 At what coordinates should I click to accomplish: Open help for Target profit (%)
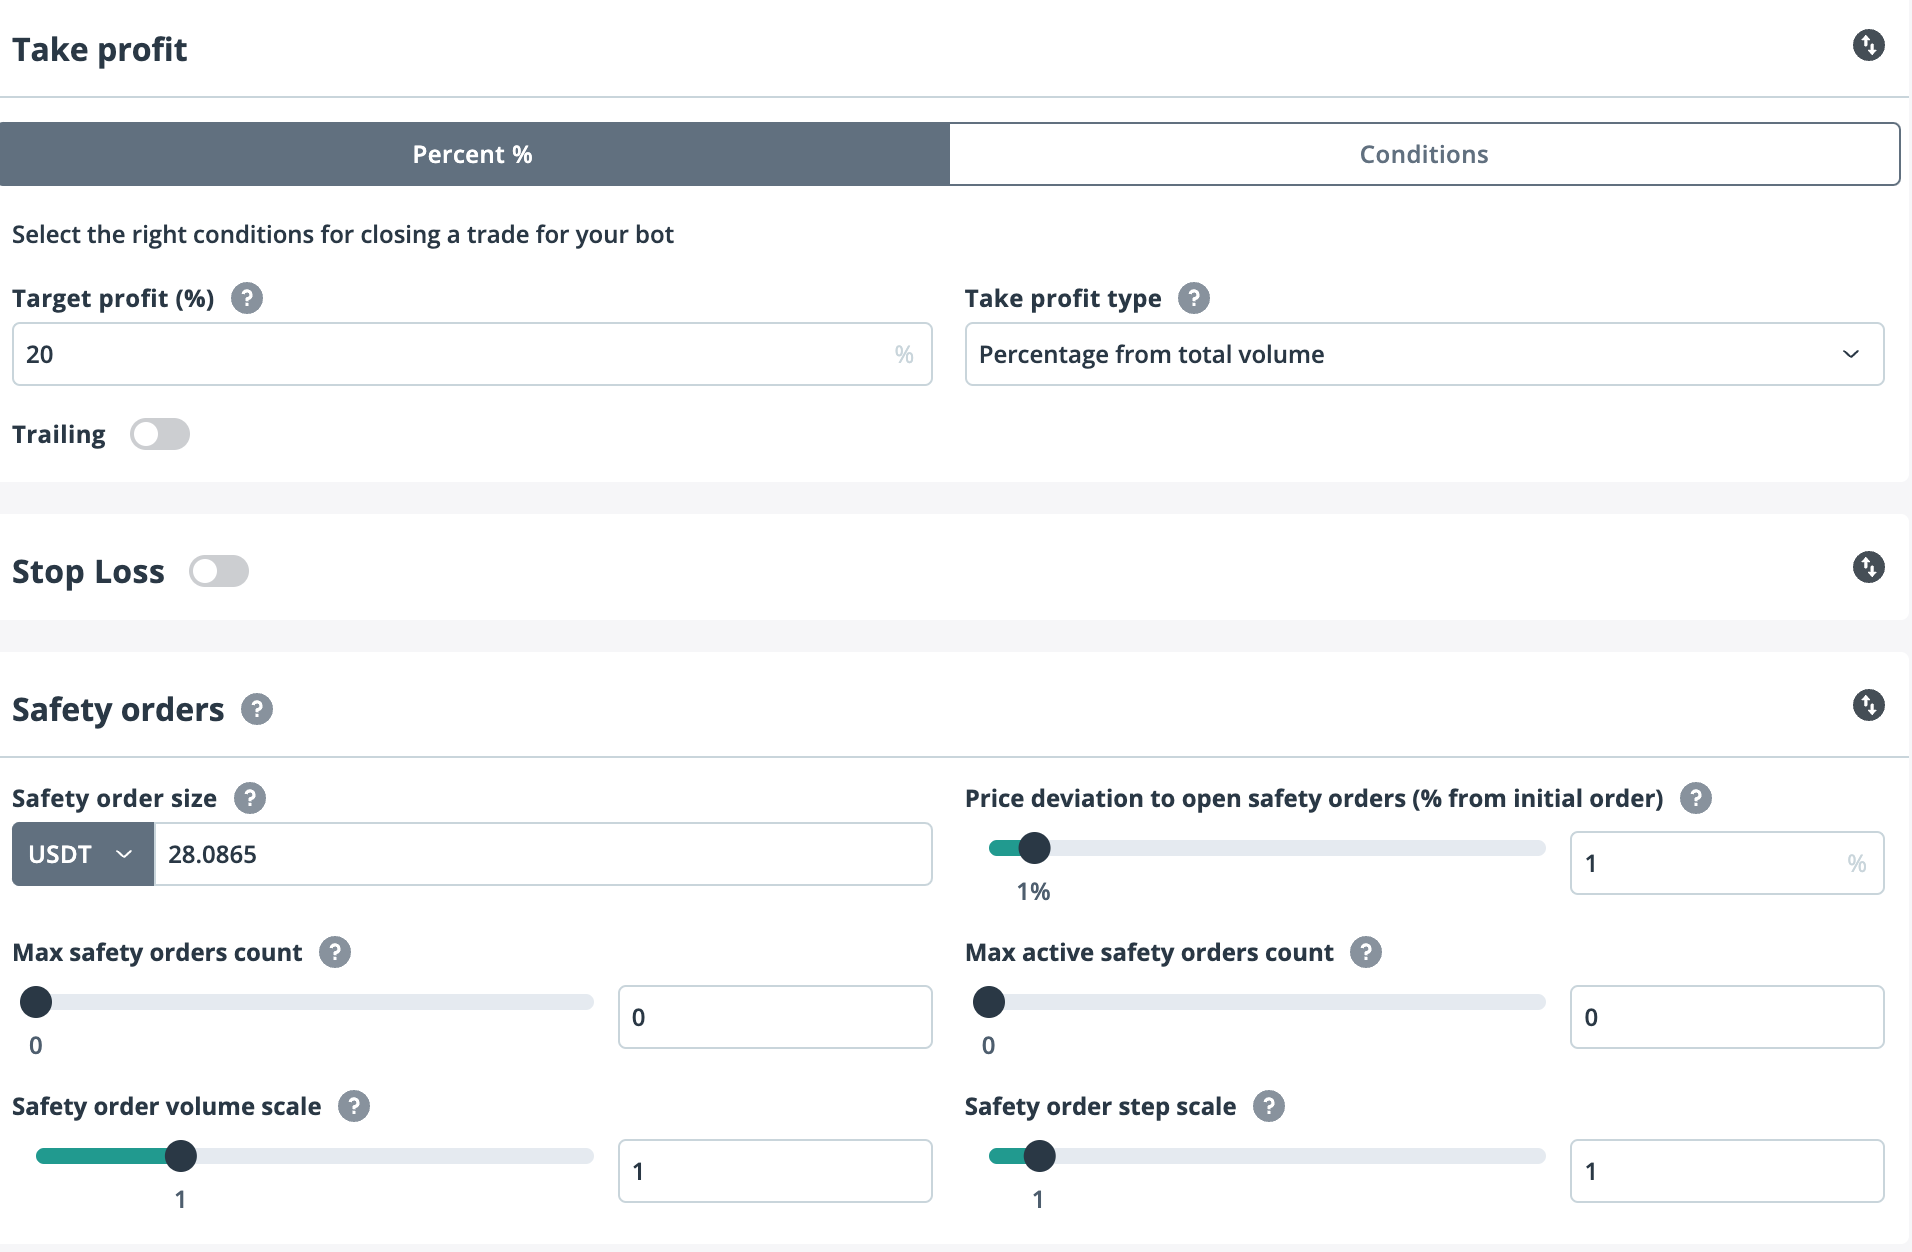(247, 298)
